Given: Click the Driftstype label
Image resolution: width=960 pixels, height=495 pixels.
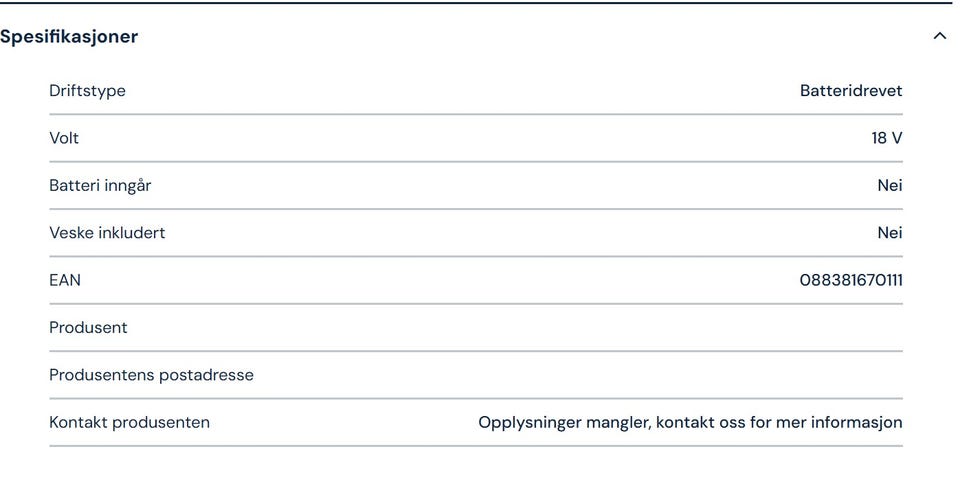Looking at the screenshot, I should coord(87,91).
